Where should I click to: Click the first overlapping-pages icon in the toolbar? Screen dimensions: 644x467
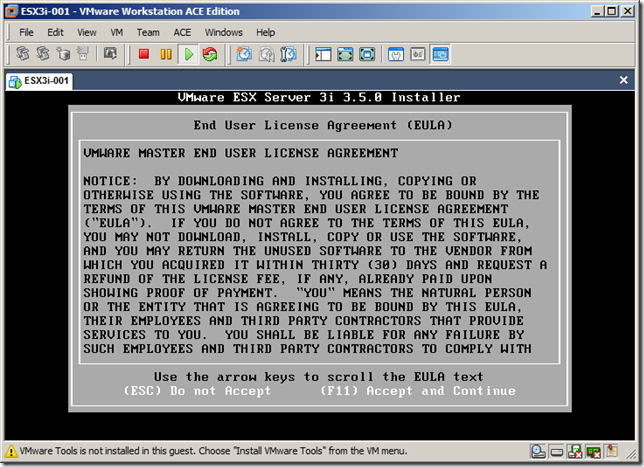(x=23, y=54)
